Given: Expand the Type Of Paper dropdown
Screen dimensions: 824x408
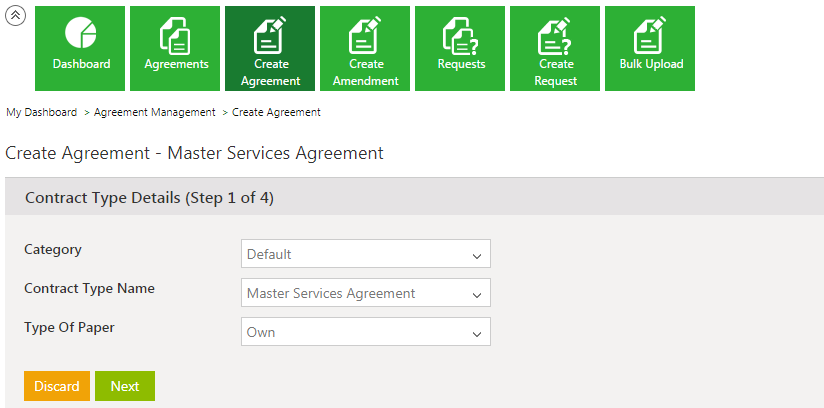Looking at the screenshot, I should coord(366,332).
